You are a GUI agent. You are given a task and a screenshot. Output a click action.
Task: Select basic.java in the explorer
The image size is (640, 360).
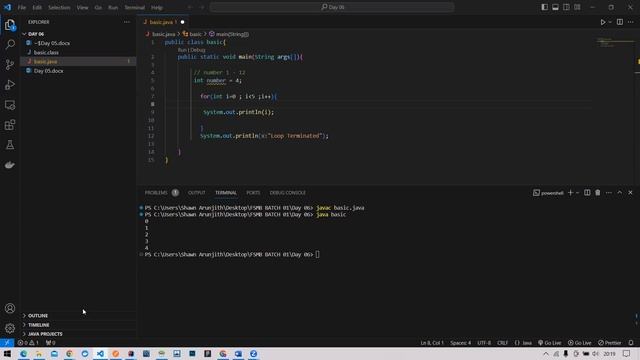point(78,62)
